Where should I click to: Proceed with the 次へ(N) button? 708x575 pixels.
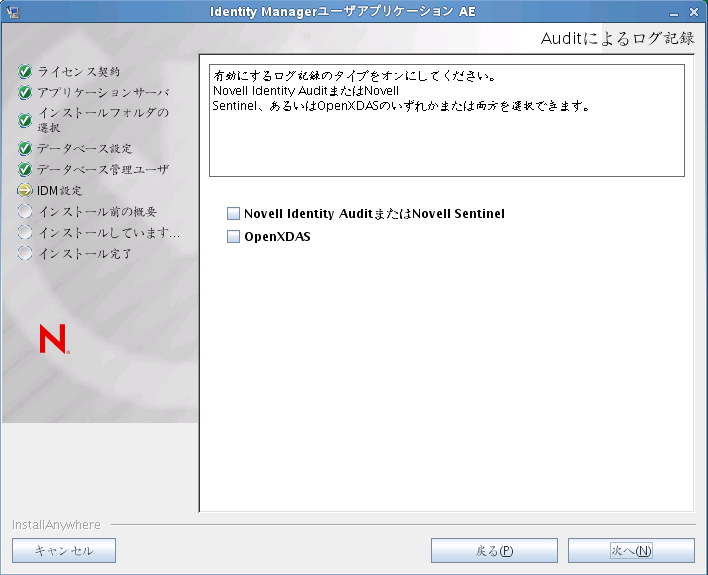point(631,550)
